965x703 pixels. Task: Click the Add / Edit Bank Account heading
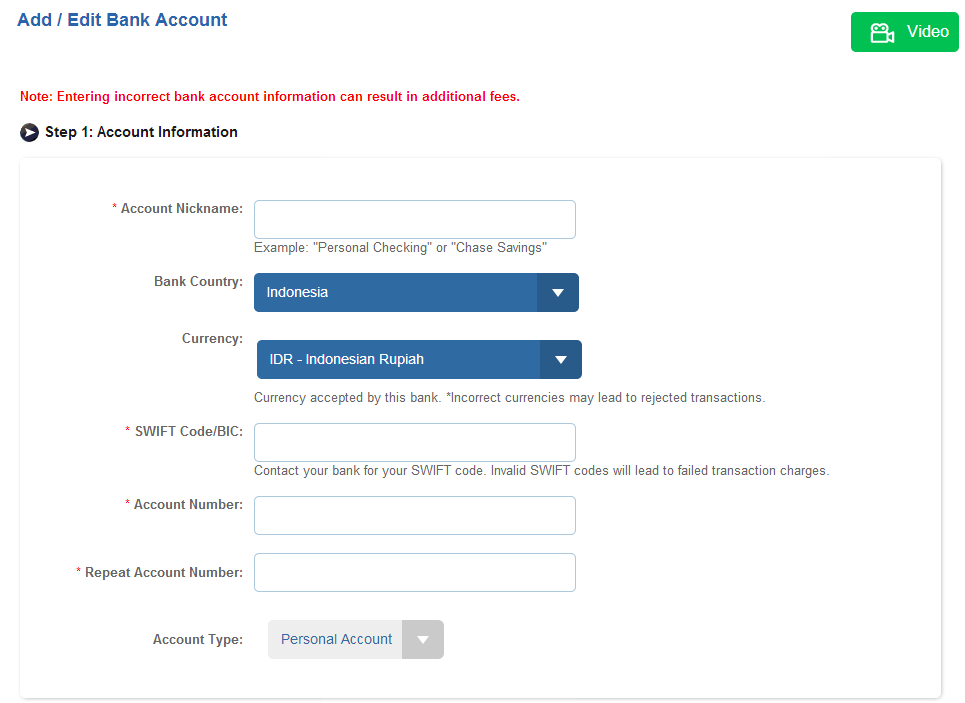(x=122, y=20)
